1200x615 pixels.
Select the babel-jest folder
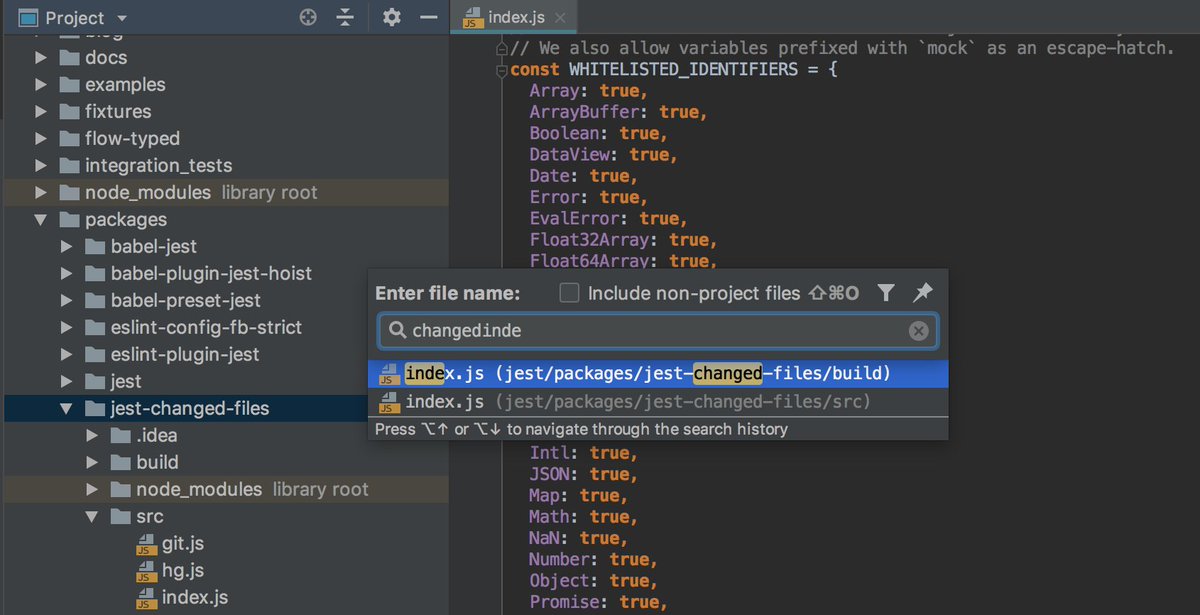154,247
